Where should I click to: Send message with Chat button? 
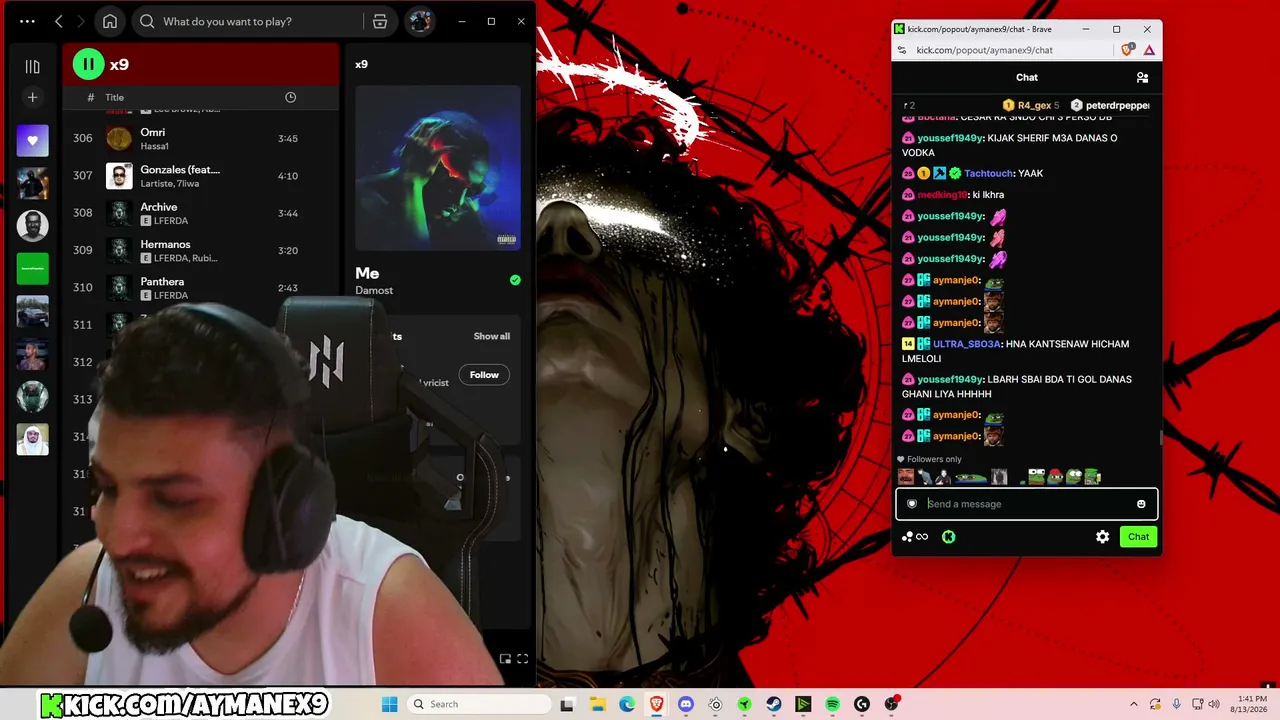click(x=1138, y=537)
